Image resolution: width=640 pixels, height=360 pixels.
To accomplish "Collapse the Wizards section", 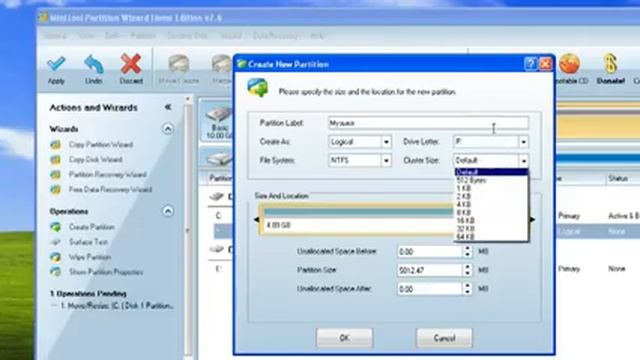I will pos(168,129).
